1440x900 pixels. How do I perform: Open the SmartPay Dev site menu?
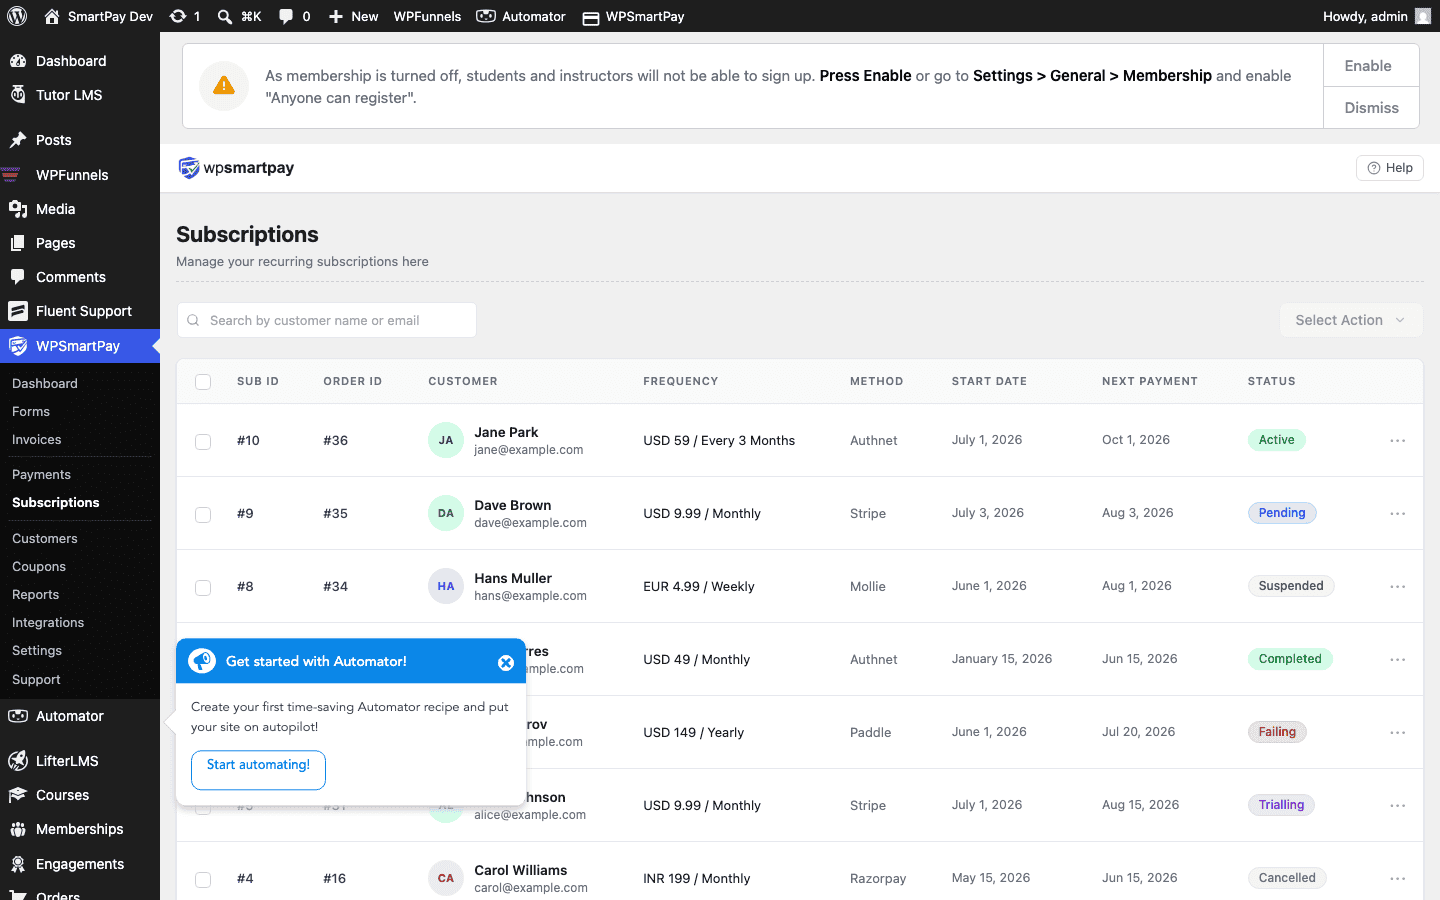tap(99, 16)
